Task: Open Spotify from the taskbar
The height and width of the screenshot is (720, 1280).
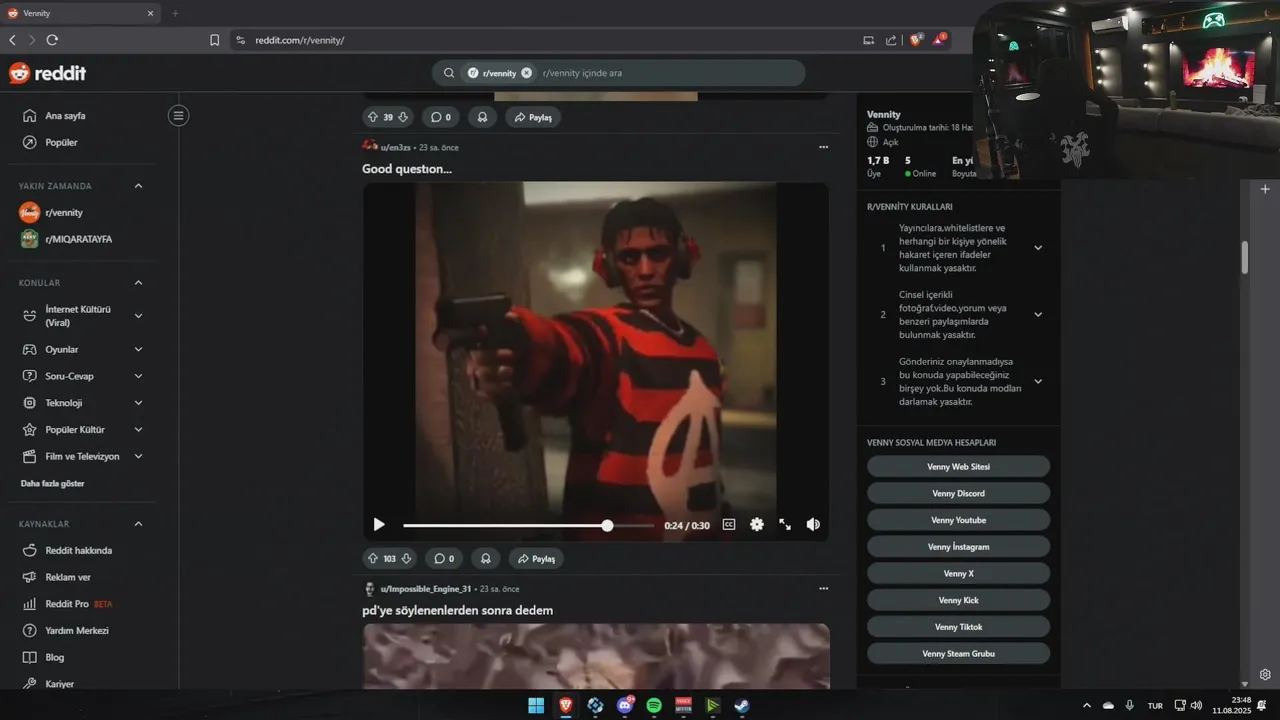Action: [x=654, y=705]
